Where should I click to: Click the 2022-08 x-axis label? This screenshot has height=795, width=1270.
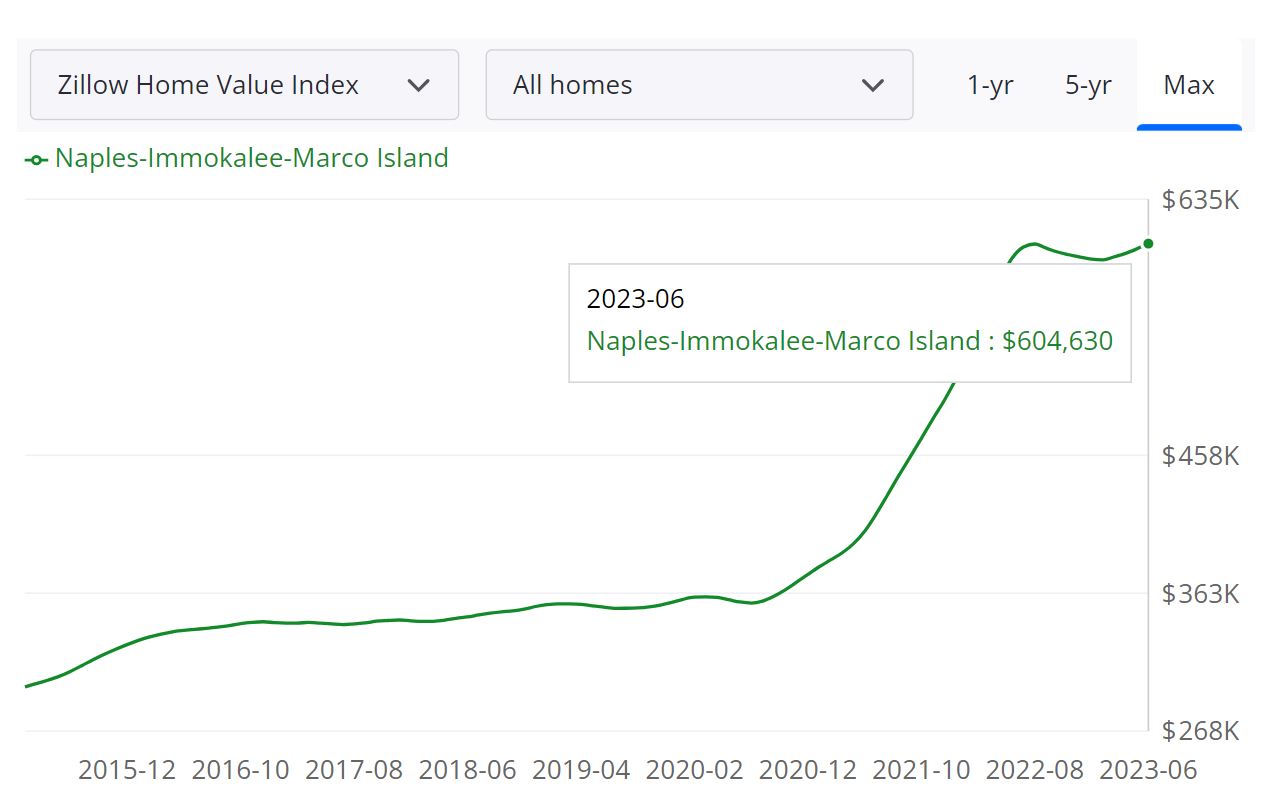point(1035,770)
